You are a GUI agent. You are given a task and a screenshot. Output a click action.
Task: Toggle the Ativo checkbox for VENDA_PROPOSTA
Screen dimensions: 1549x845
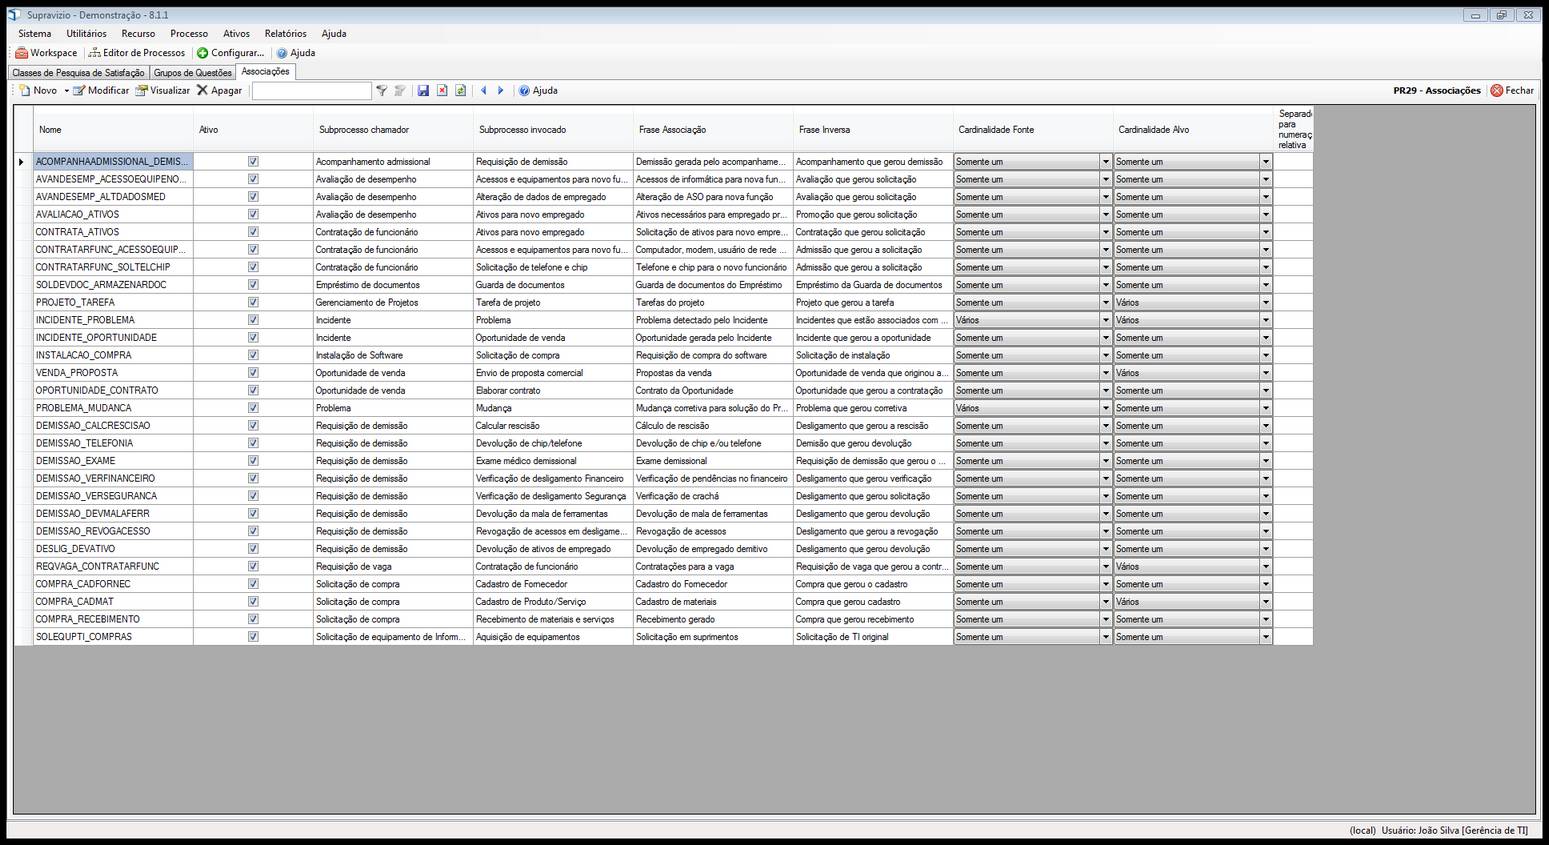click(x=253, y=372)
